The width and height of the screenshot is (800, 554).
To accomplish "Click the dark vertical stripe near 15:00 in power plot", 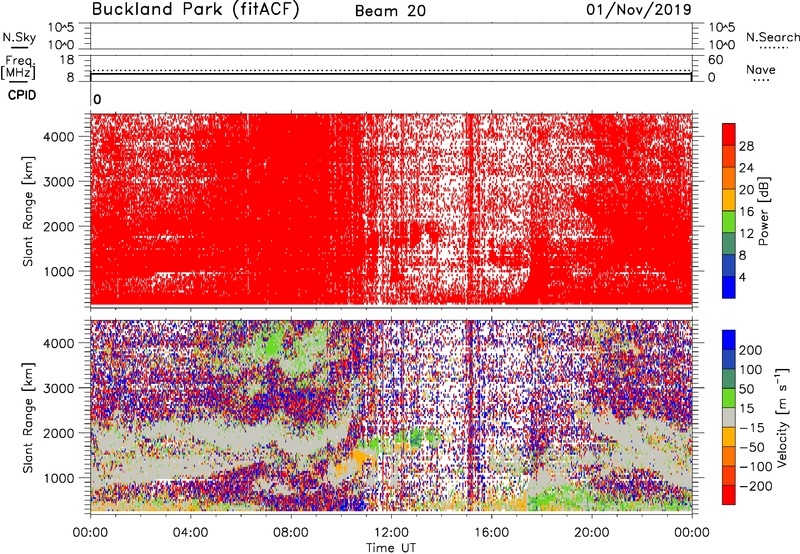I will click(x=469, y=209).
